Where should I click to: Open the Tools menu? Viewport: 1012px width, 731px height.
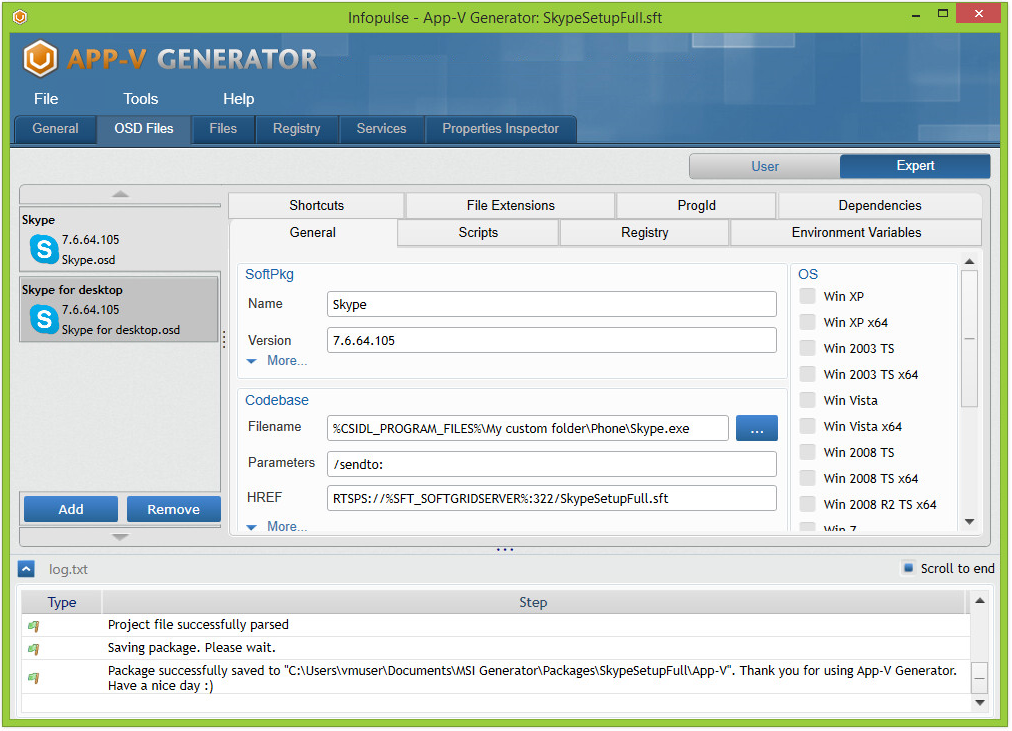[141, 99]
